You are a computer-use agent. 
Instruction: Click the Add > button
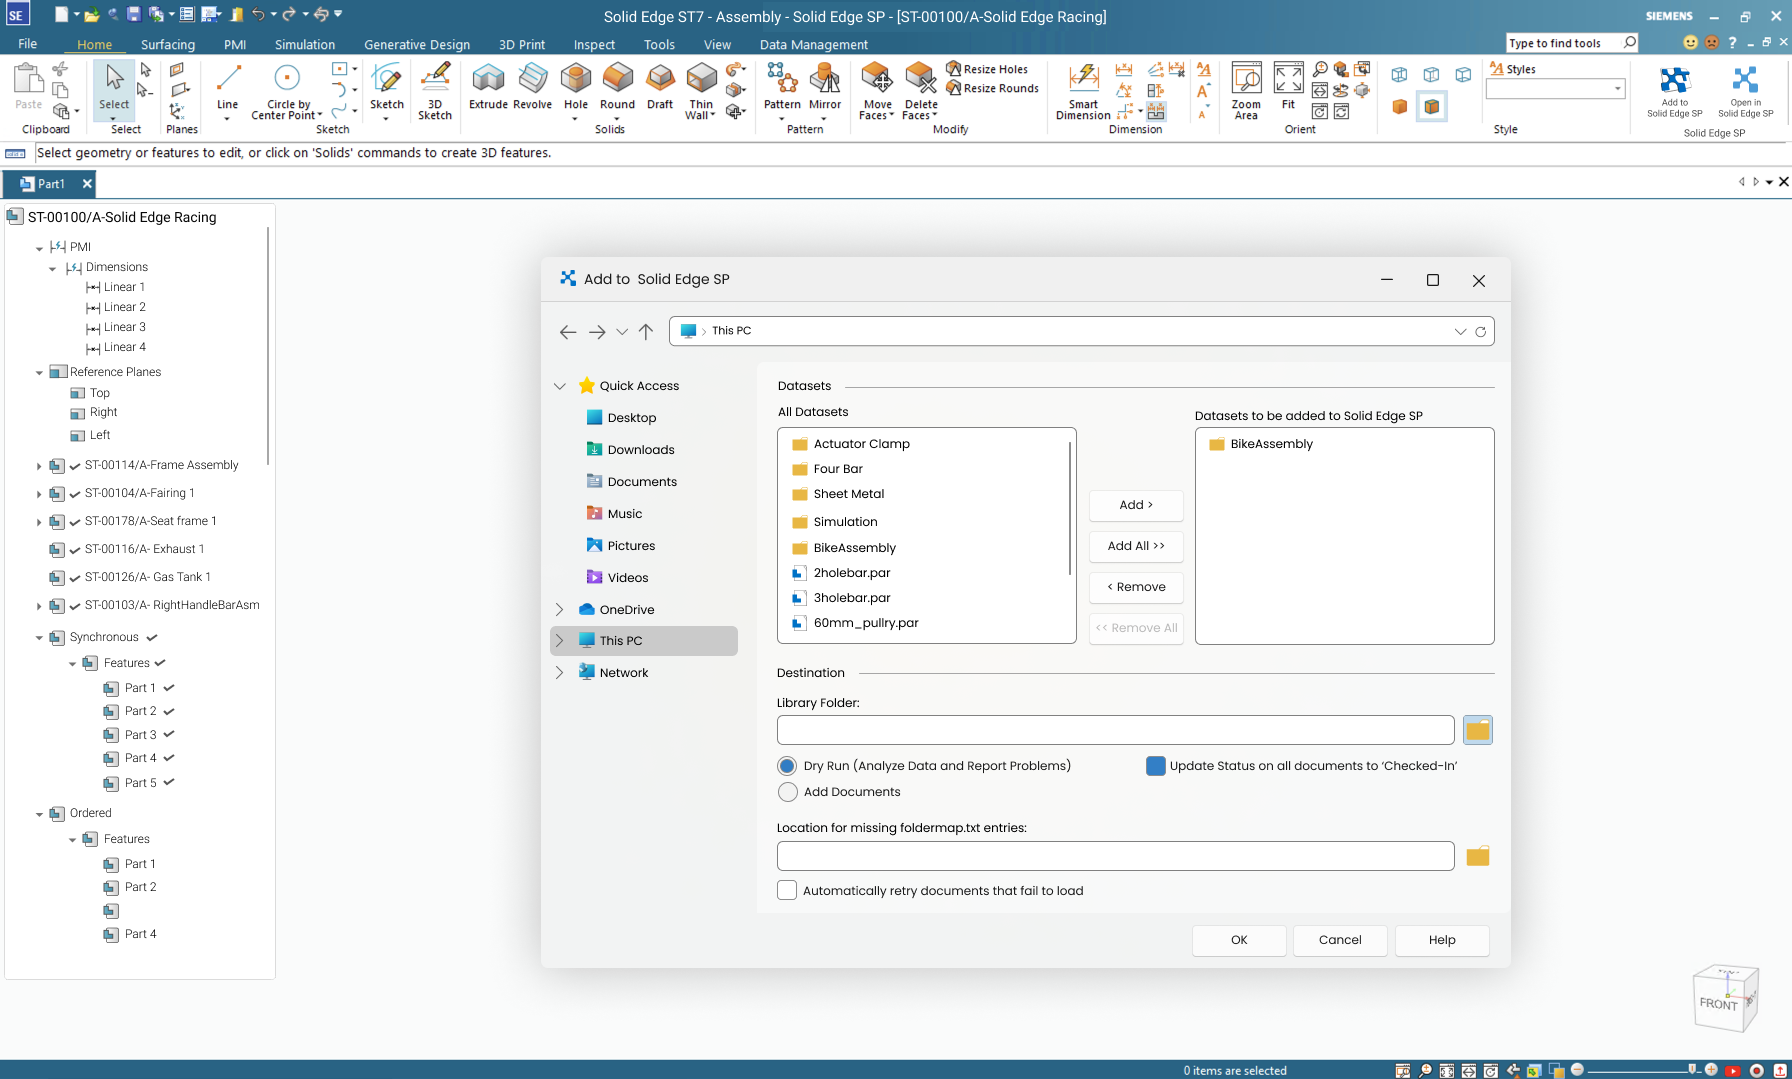click(1136, 505)
